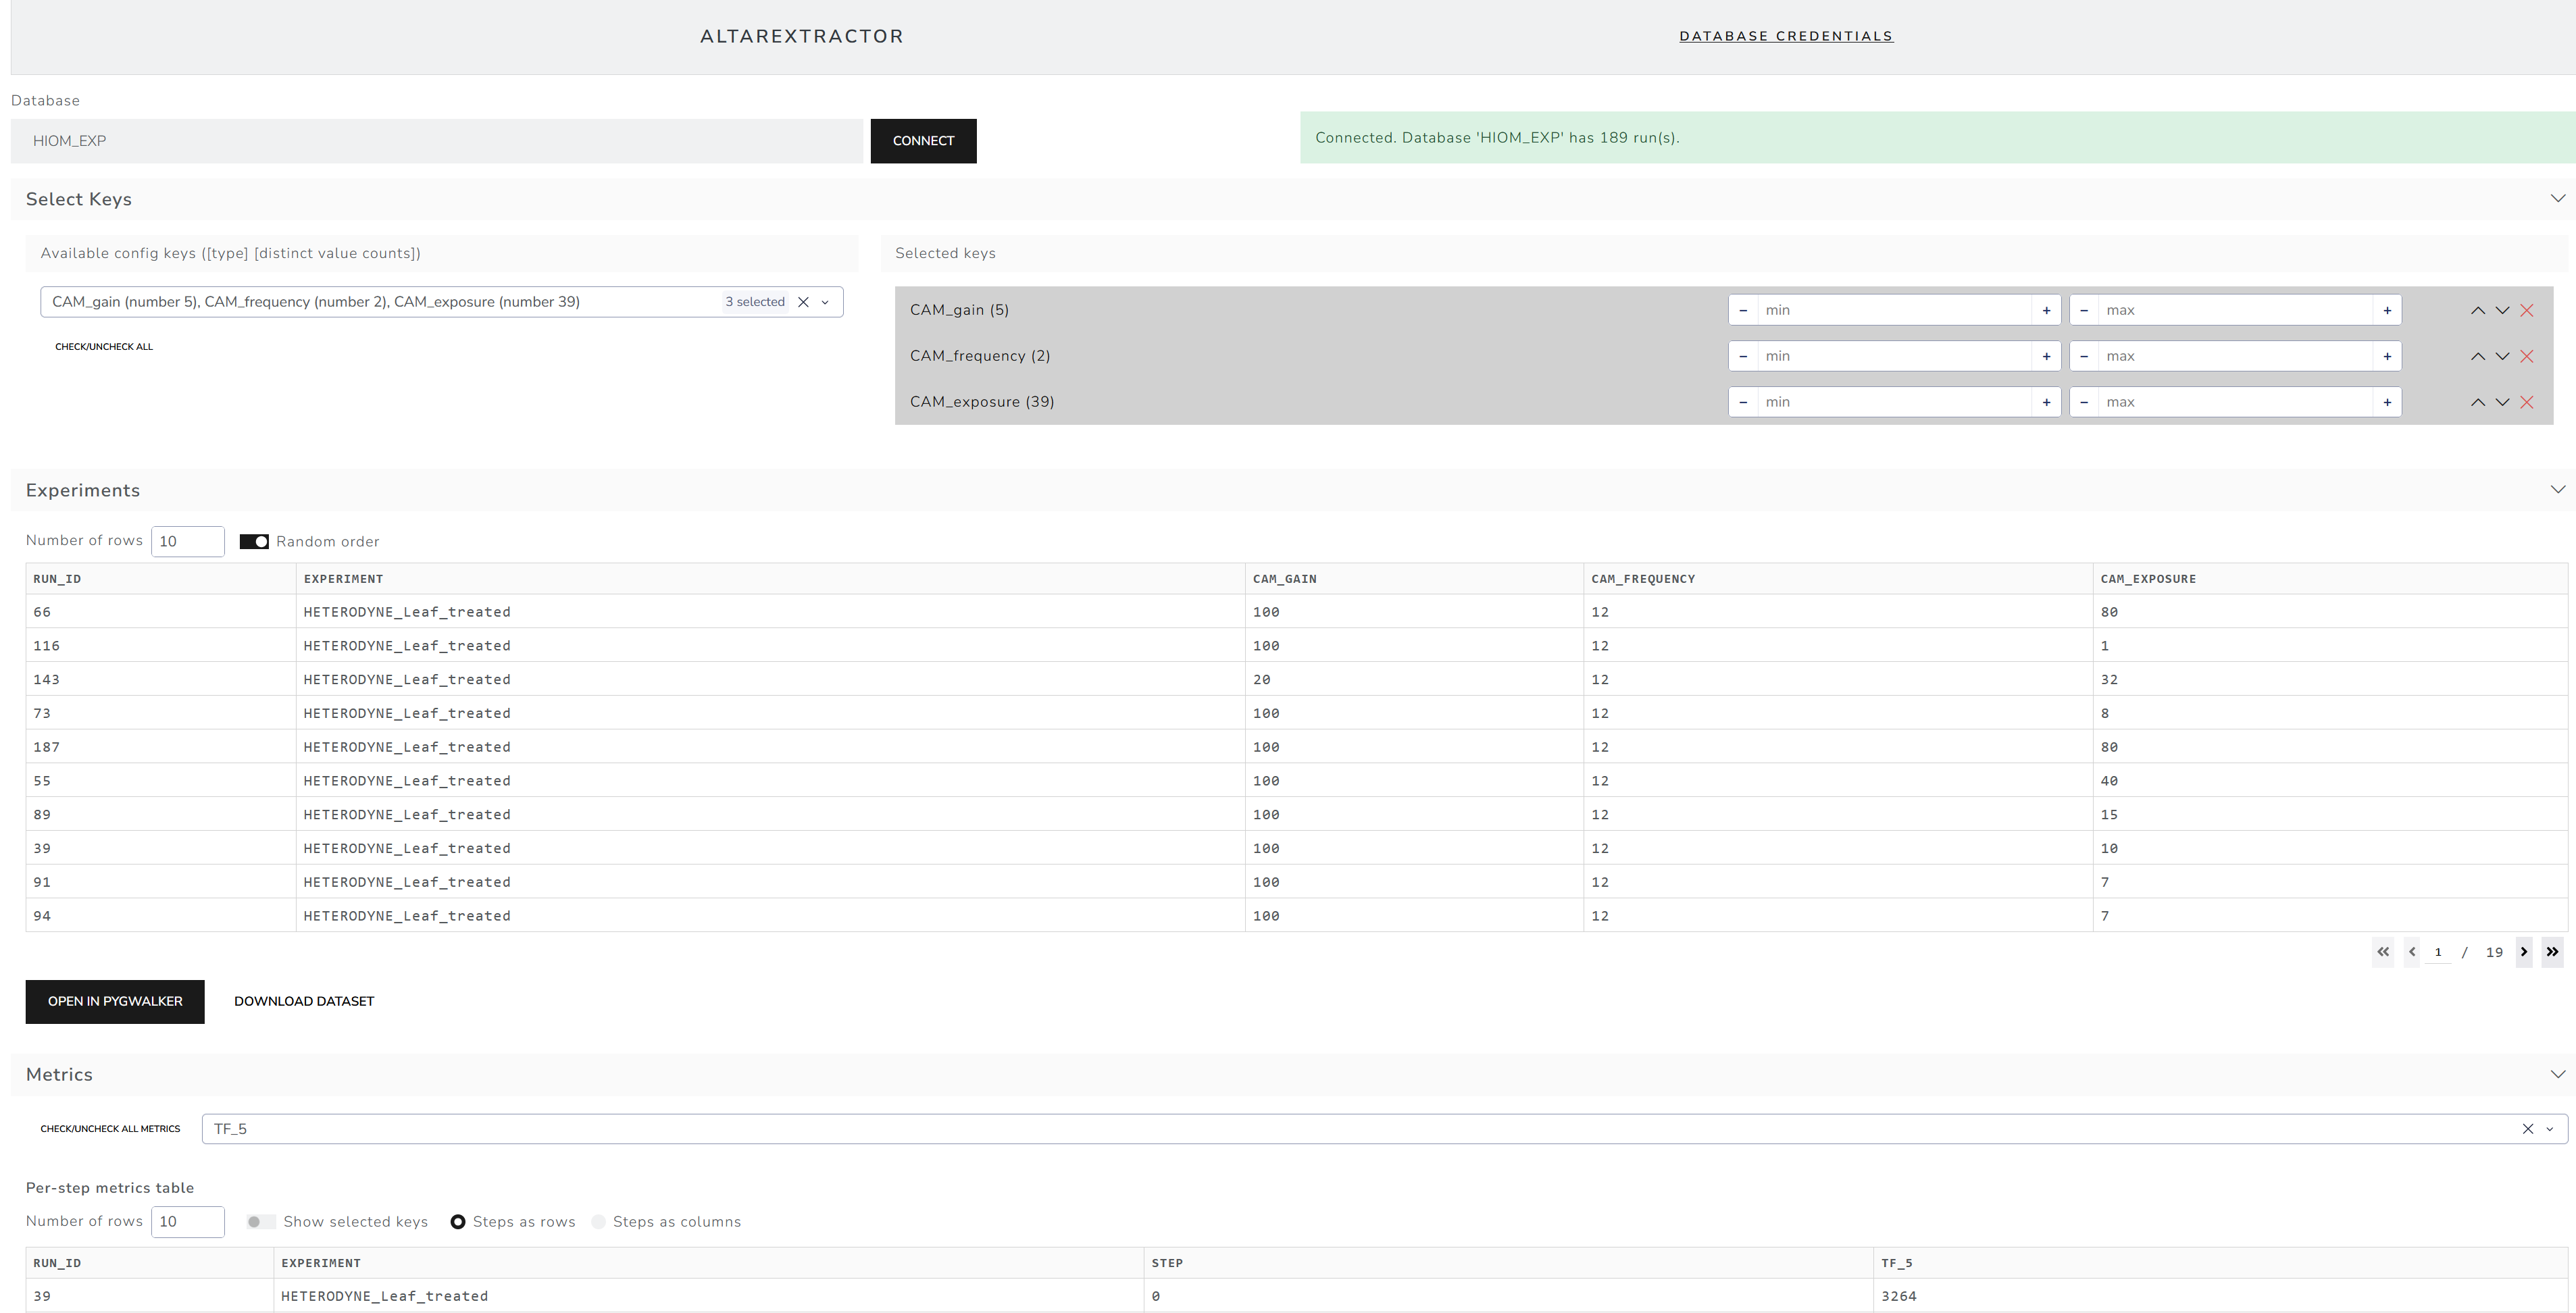Collapse the Select Keys section
Image resolution: width=2576 pixels, height=1313 pixels.
tap(2557, 199)
